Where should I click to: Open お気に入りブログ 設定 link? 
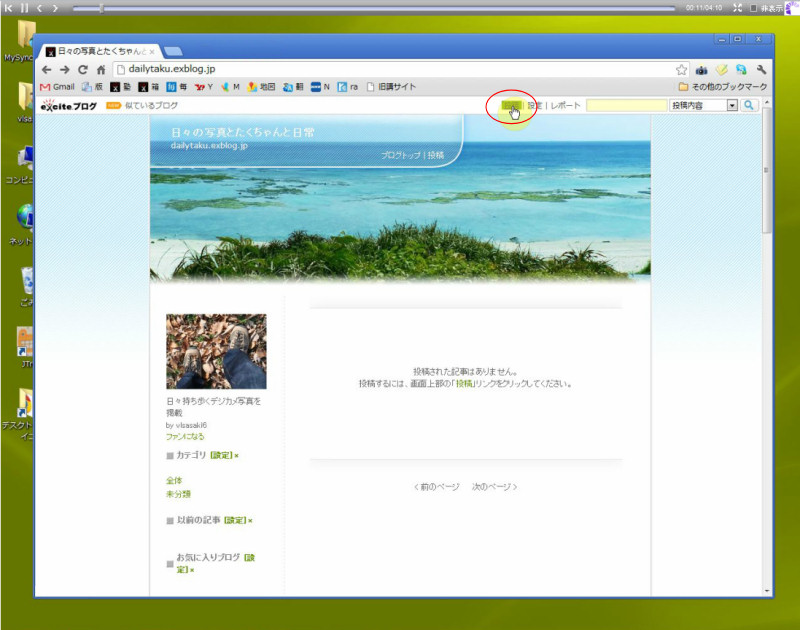pyautogui.click(x=249, y=557)
